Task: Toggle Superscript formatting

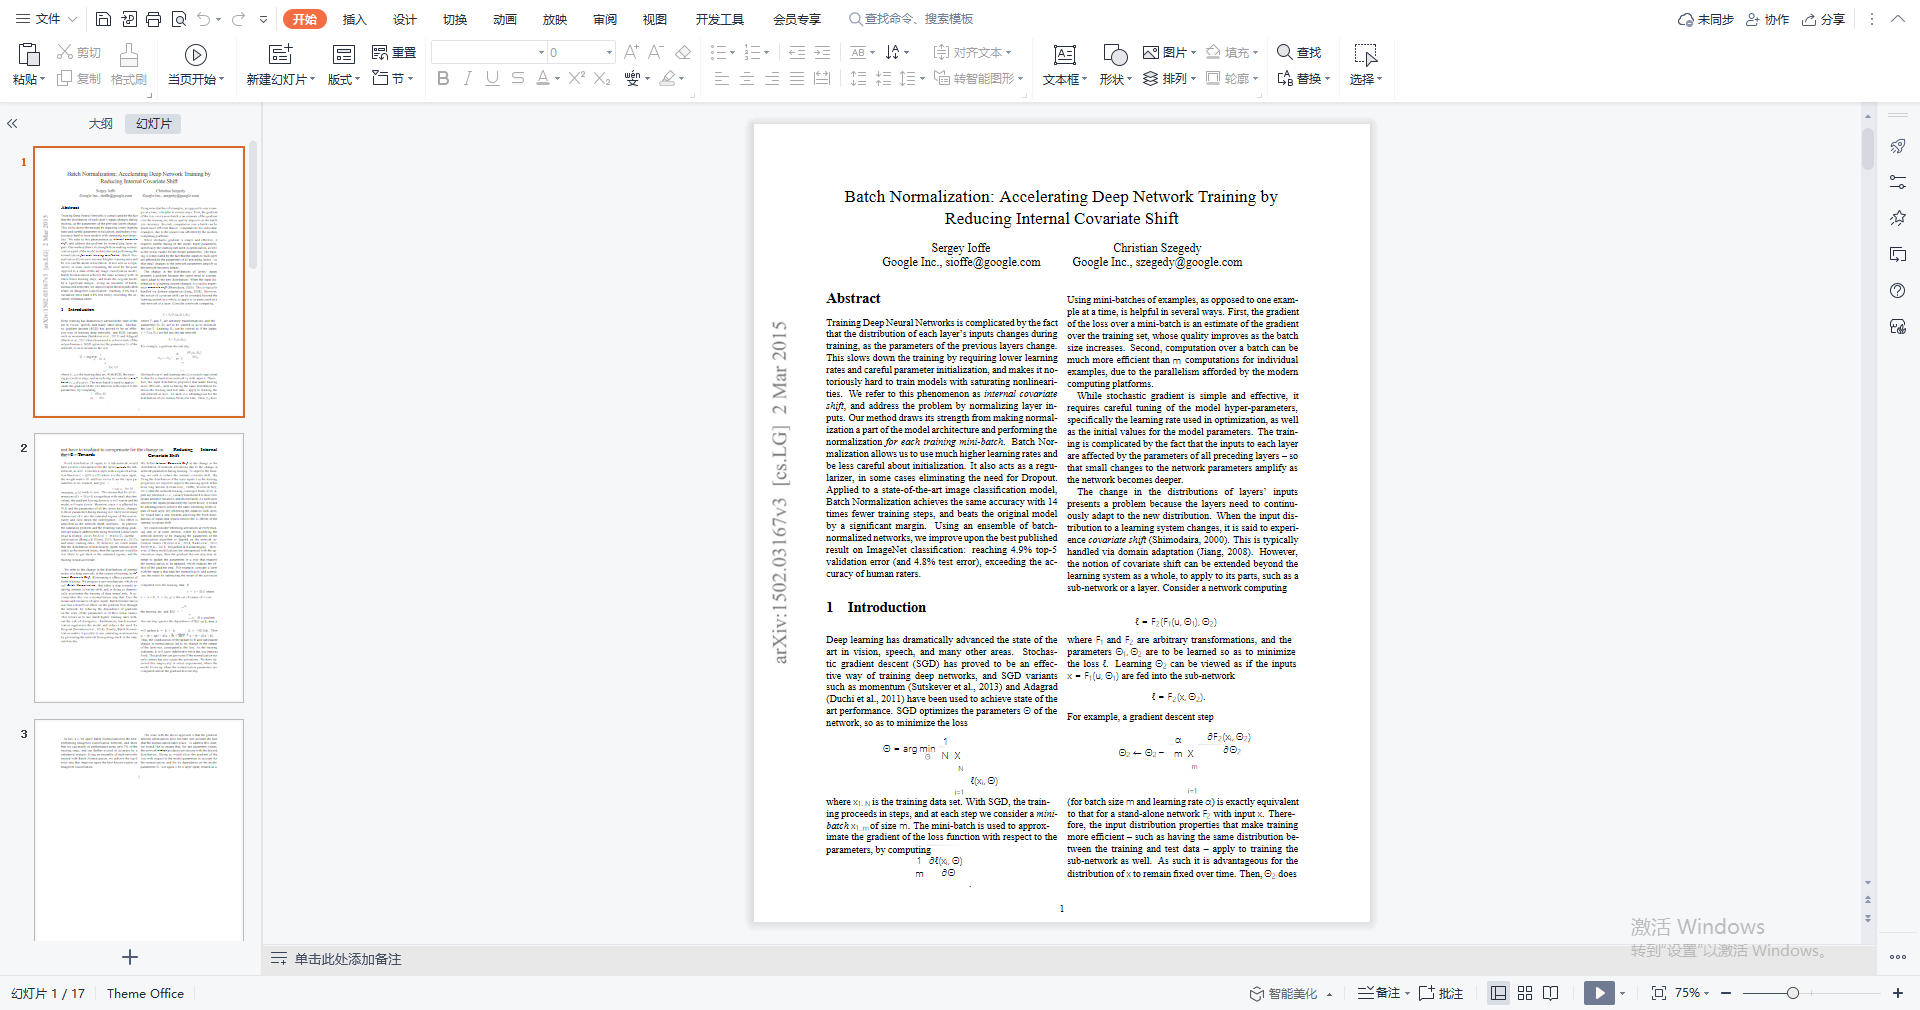Action: point(577,78)
